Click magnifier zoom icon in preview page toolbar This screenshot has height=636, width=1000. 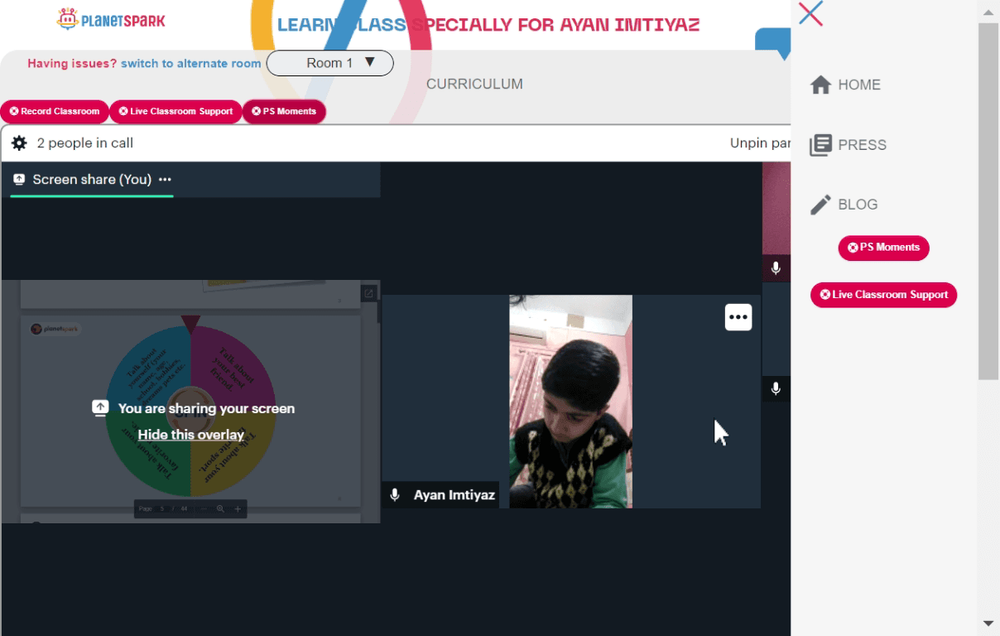click(220, 509)
